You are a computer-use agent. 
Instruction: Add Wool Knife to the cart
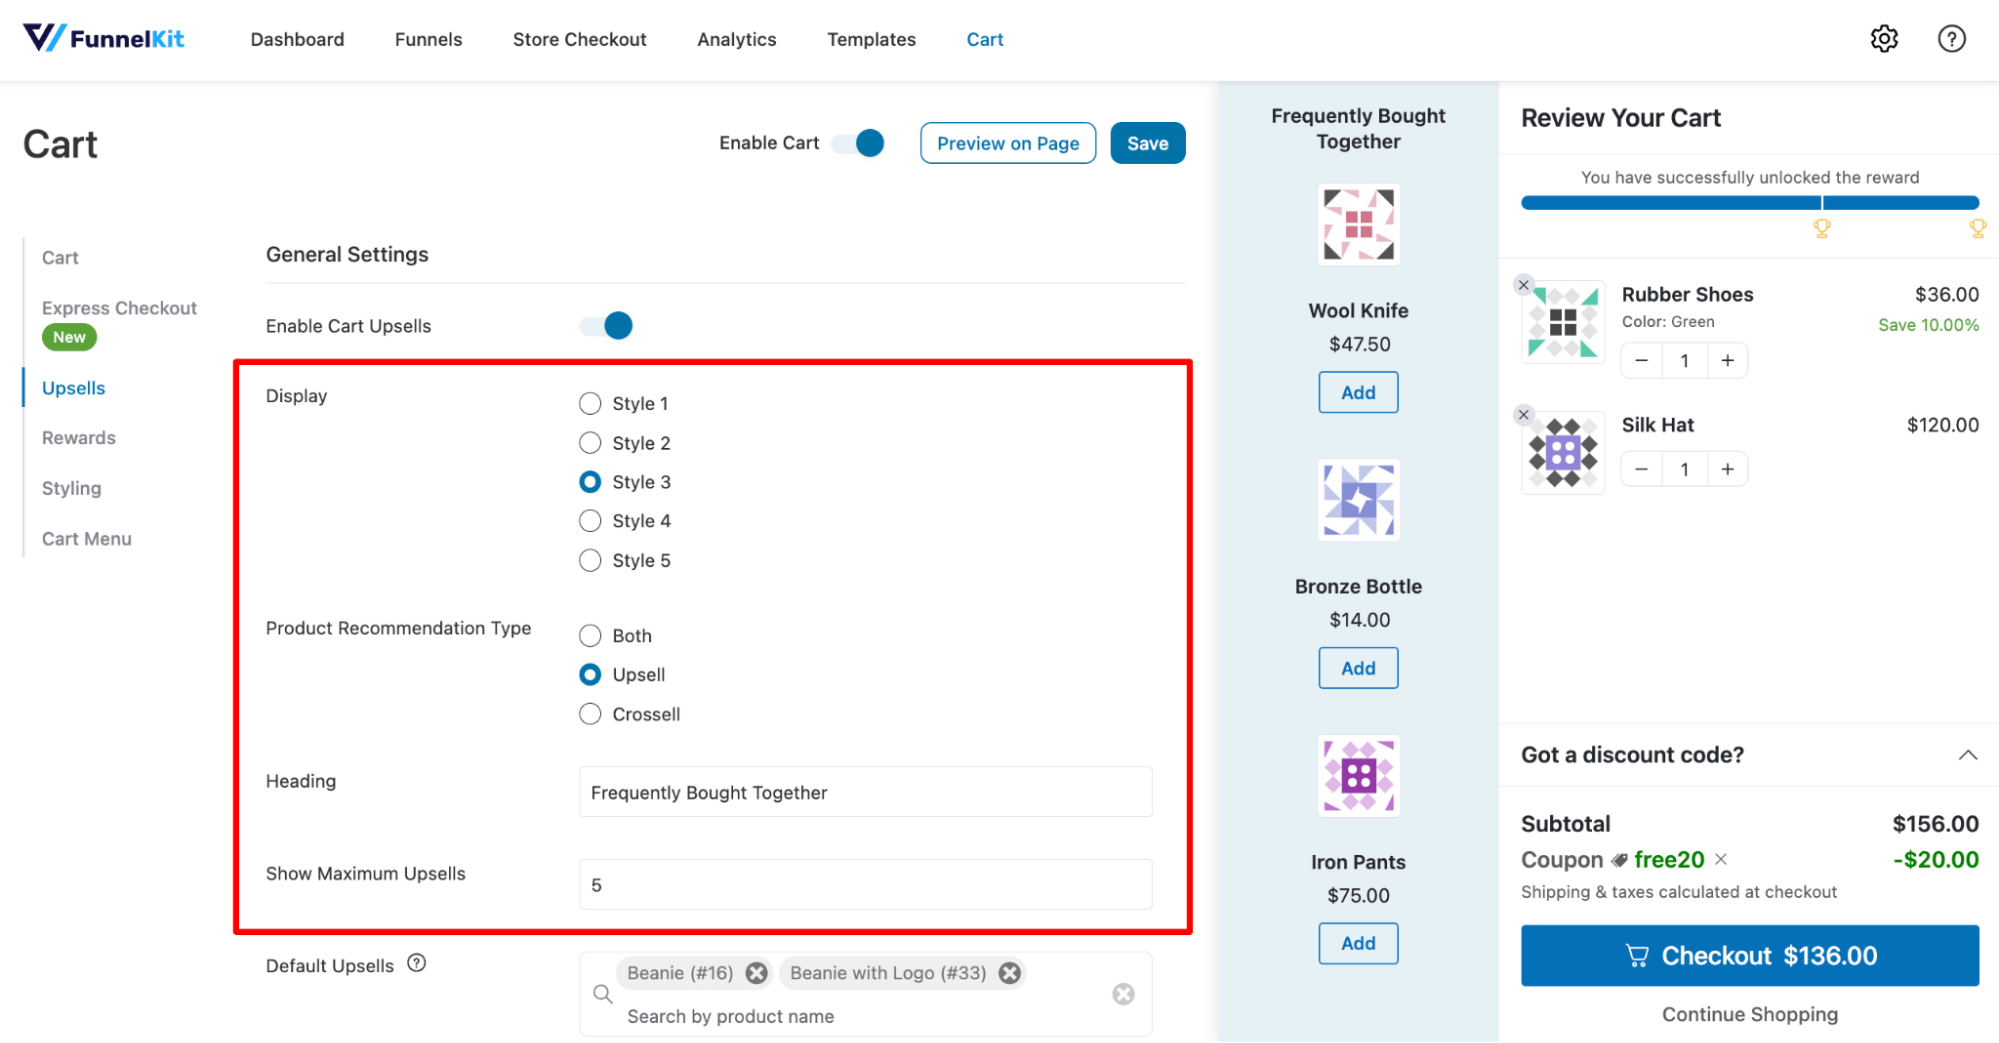pos(1357,393)
